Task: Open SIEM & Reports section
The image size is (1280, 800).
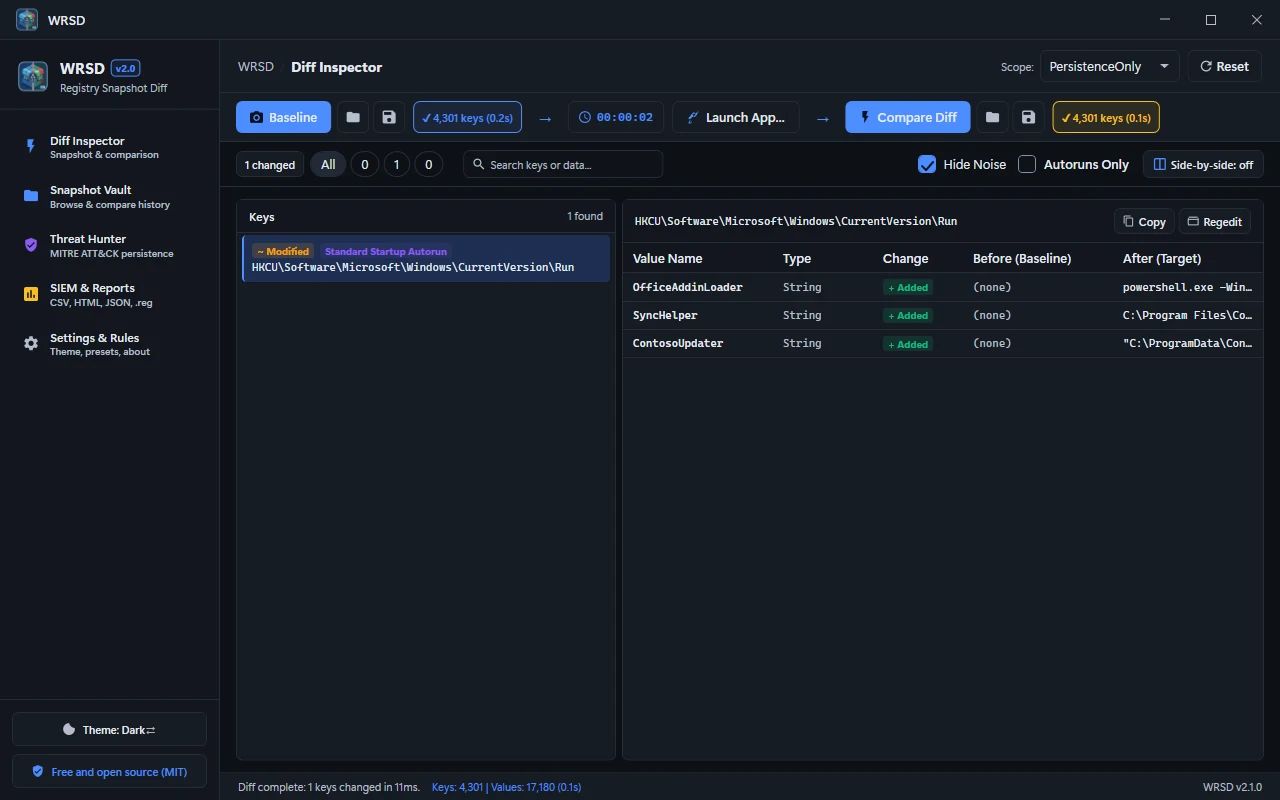Action: pos(109,294)
